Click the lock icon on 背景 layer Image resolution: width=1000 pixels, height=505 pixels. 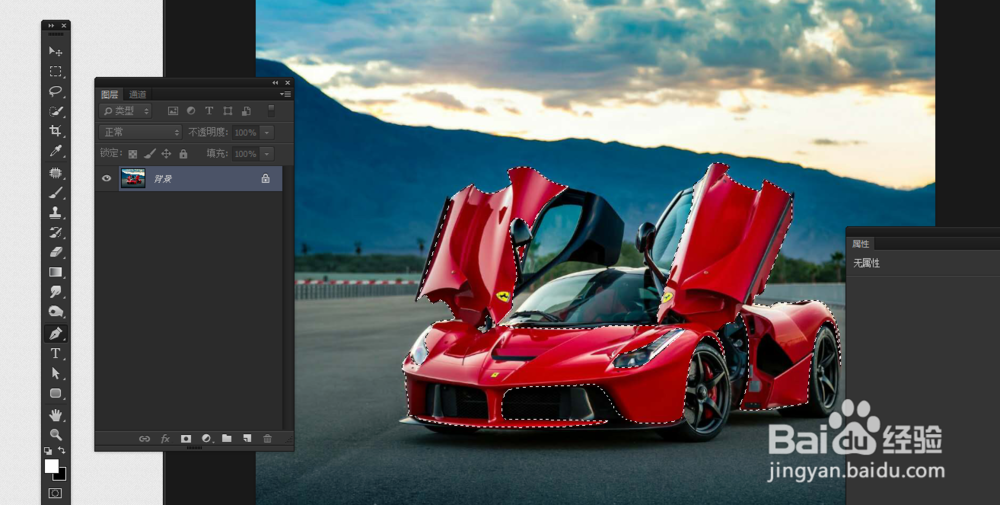point(265,179)
